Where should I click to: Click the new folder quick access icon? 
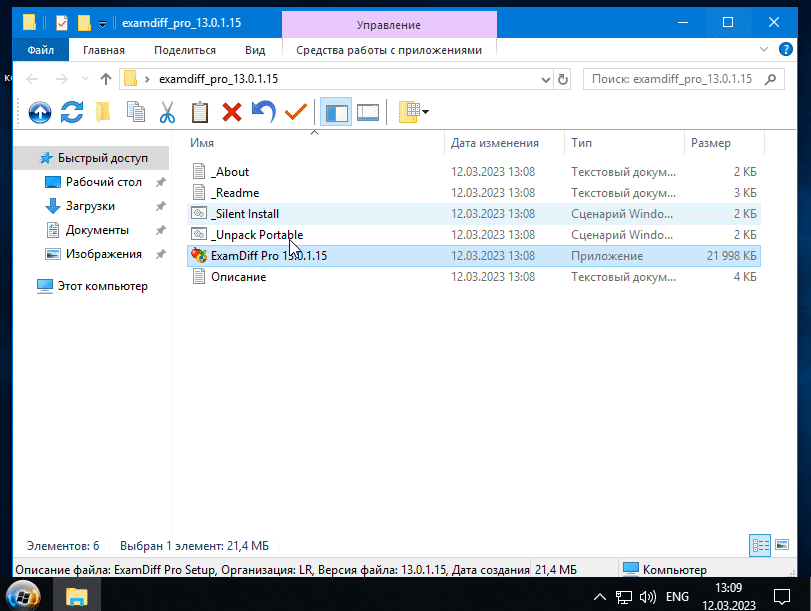pyautogui.click(x=84, y=23)
